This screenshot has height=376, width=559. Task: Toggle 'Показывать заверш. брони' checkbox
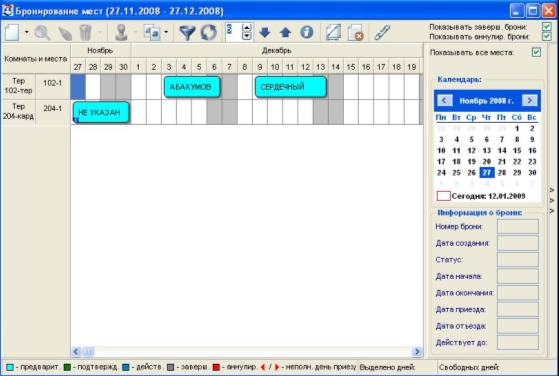[x=547, y=27]
